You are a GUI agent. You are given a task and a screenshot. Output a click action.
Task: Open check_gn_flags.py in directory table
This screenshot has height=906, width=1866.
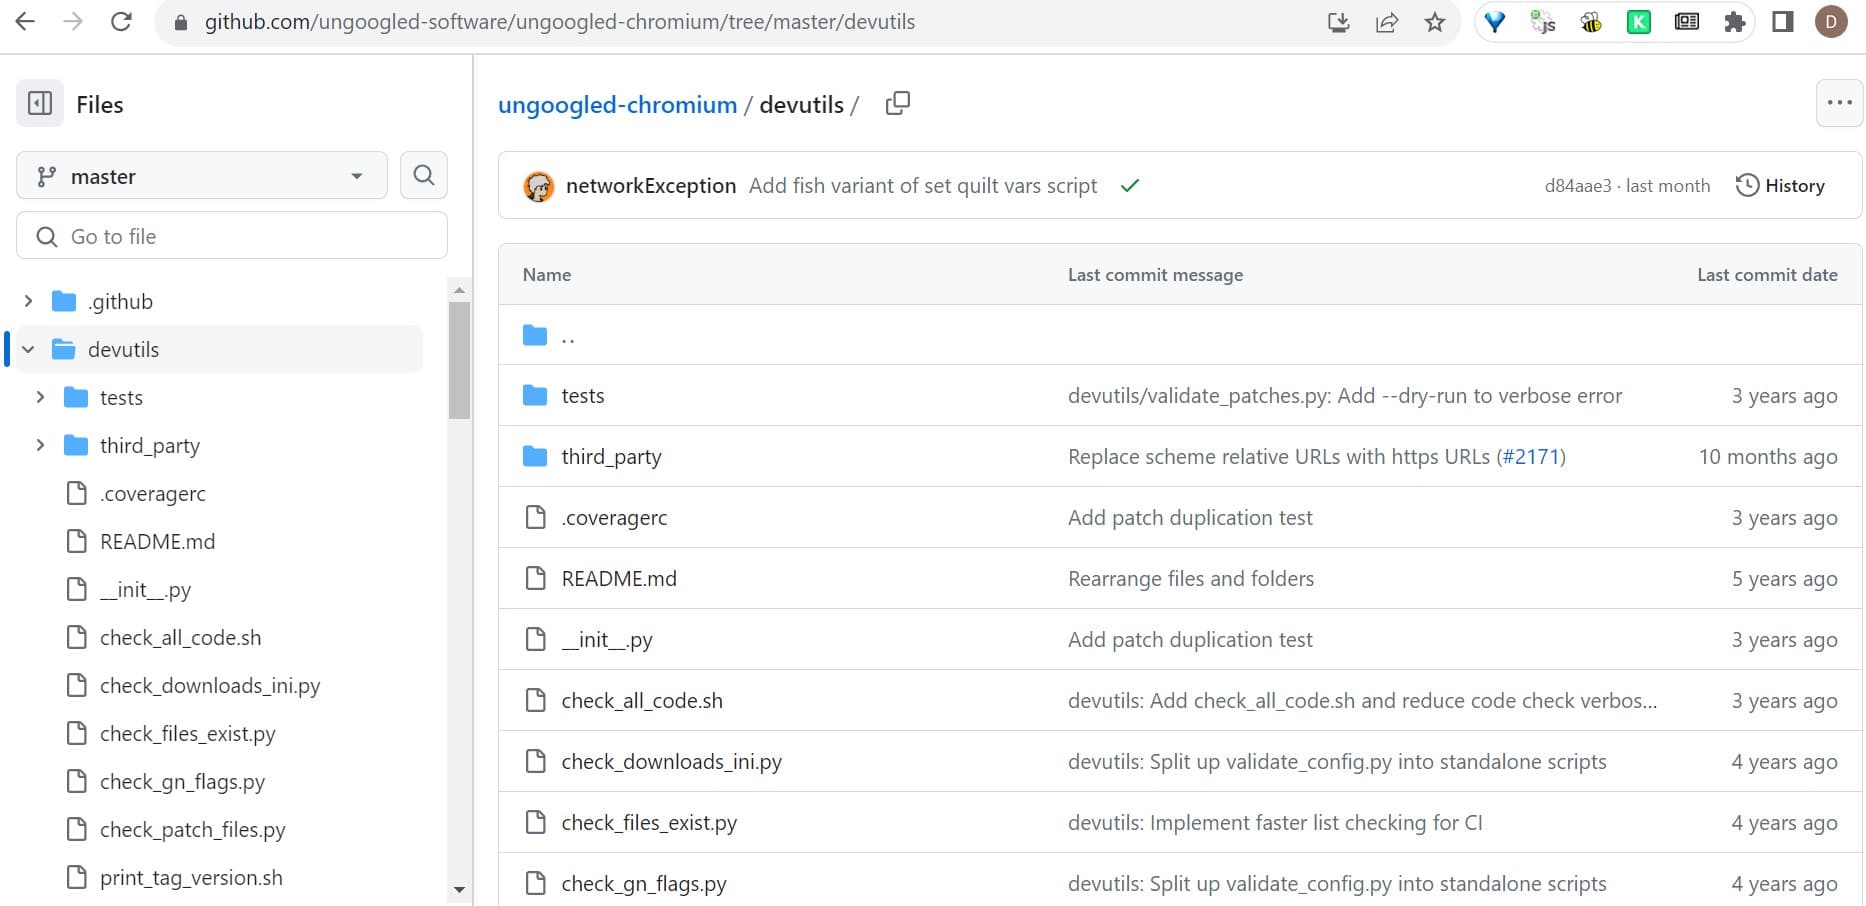pos(644,884)
